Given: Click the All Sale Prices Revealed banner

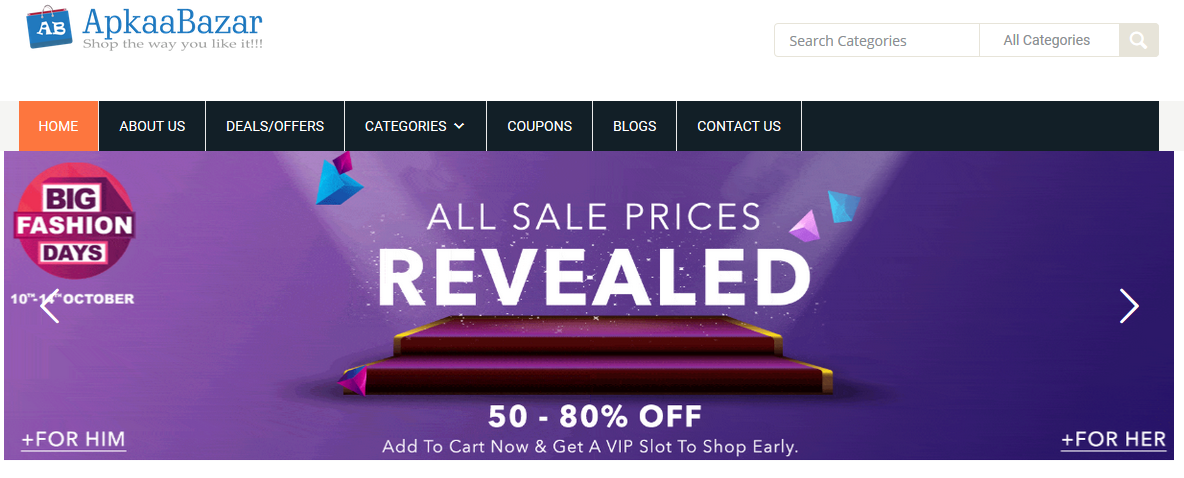Looking at the screenshot, I should click(x=589, y=305).
